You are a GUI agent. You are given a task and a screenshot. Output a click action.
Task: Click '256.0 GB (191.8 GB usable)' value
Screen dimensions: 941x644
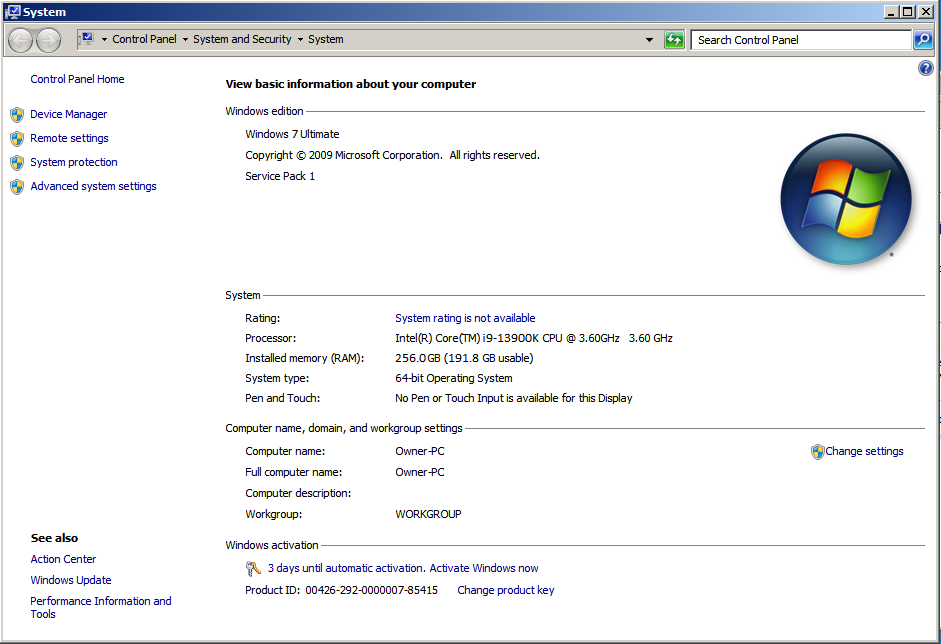(464, 358)
